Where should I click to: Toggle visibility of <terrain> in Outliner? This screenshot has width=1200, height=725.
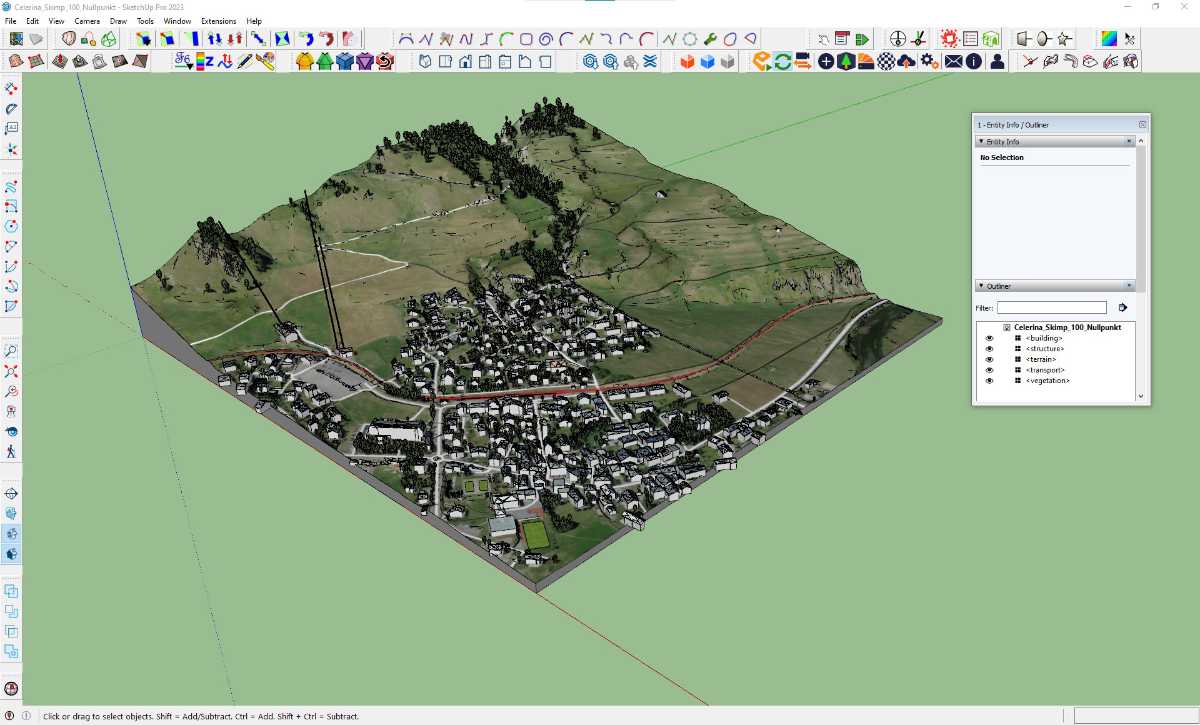coord(989,359)
